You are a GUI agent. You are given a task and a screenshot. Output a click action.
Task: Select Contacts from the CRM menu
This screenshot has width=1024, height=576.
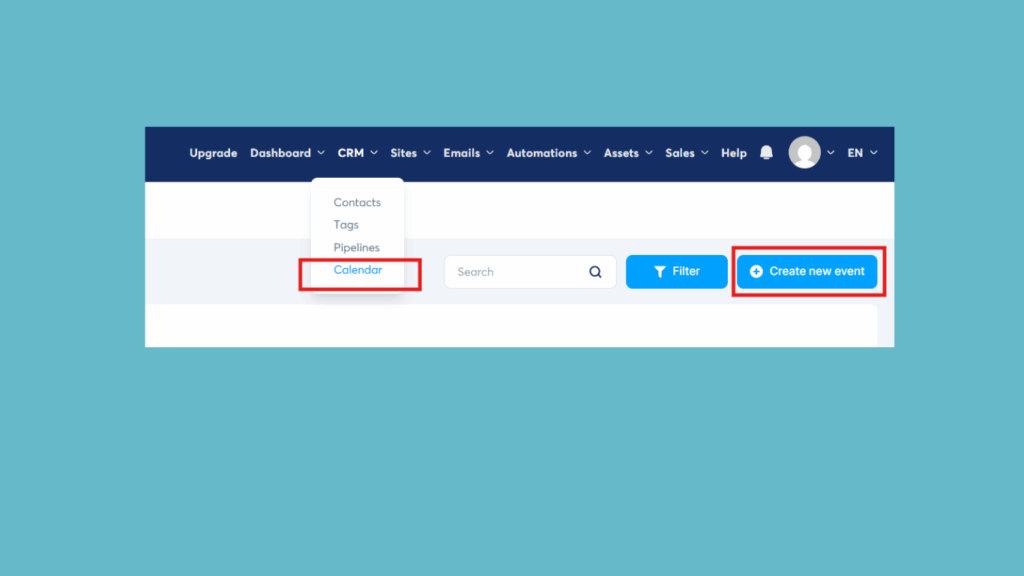pyautogui.click(x=356, y=202)
